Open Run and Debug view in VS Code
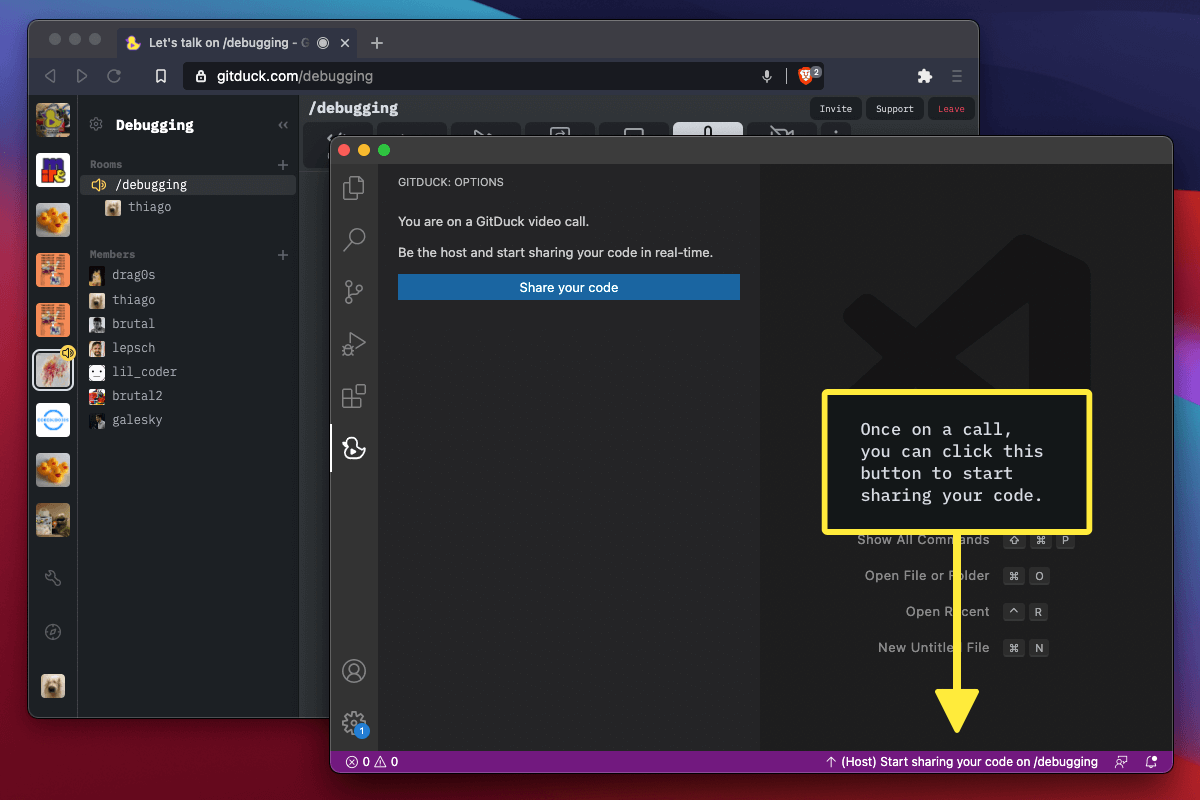 tap(354, 344)
